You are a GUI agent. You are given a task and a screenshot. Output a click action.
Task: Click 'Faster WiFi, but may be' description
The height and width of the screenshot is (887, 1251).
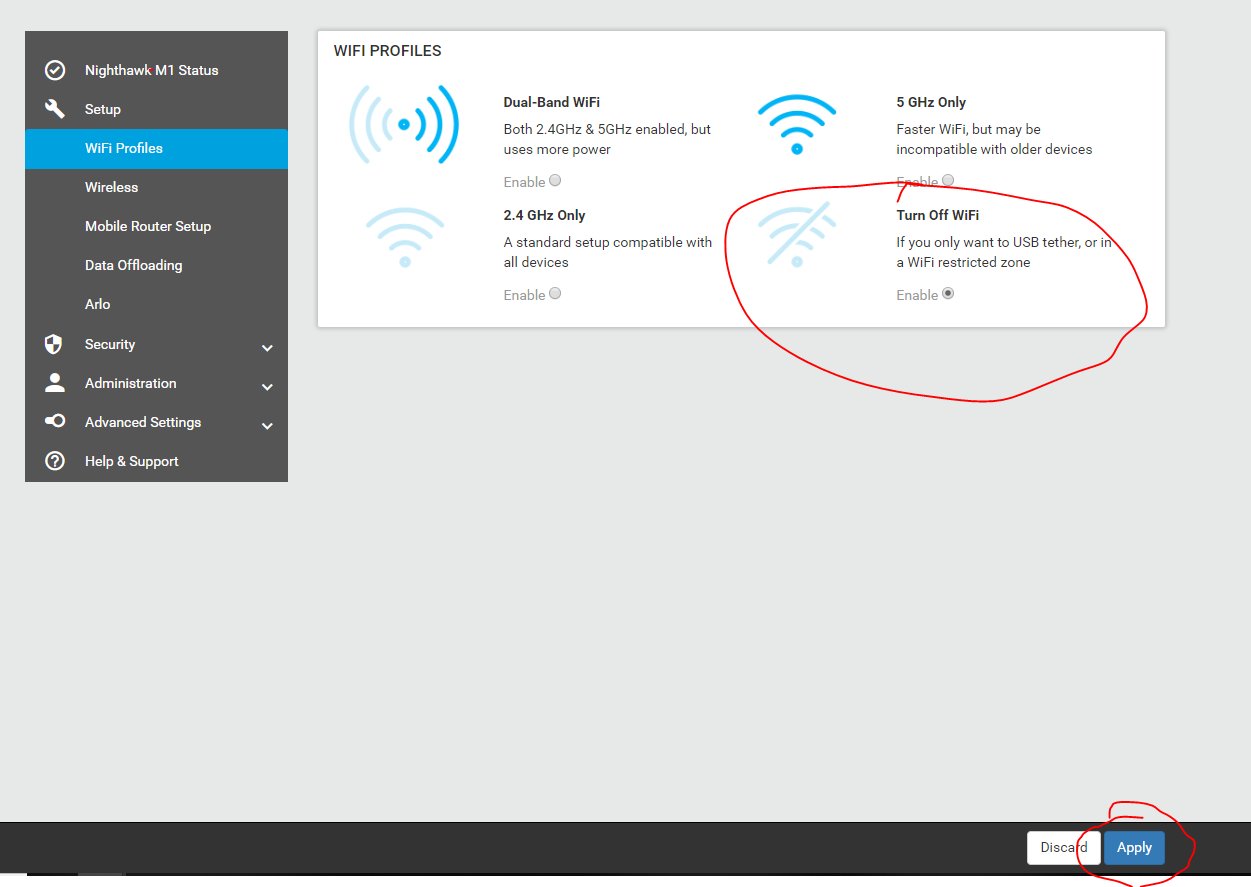[x=994, y=139]
